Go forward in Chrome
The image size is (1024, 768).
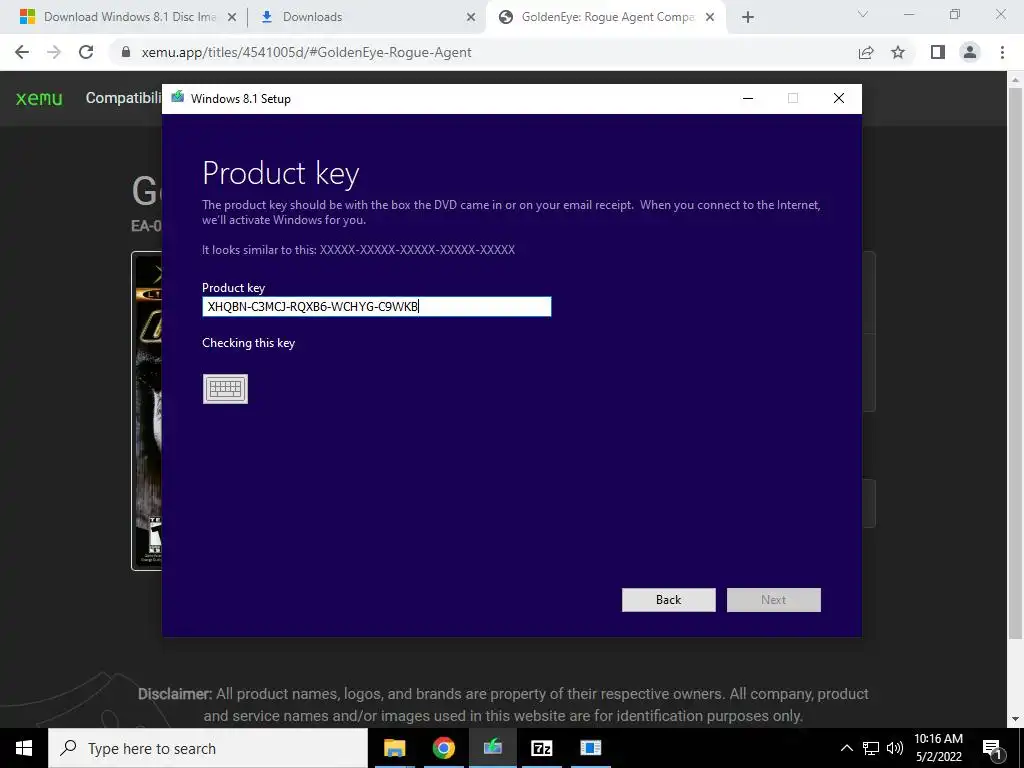pos(54,52)
